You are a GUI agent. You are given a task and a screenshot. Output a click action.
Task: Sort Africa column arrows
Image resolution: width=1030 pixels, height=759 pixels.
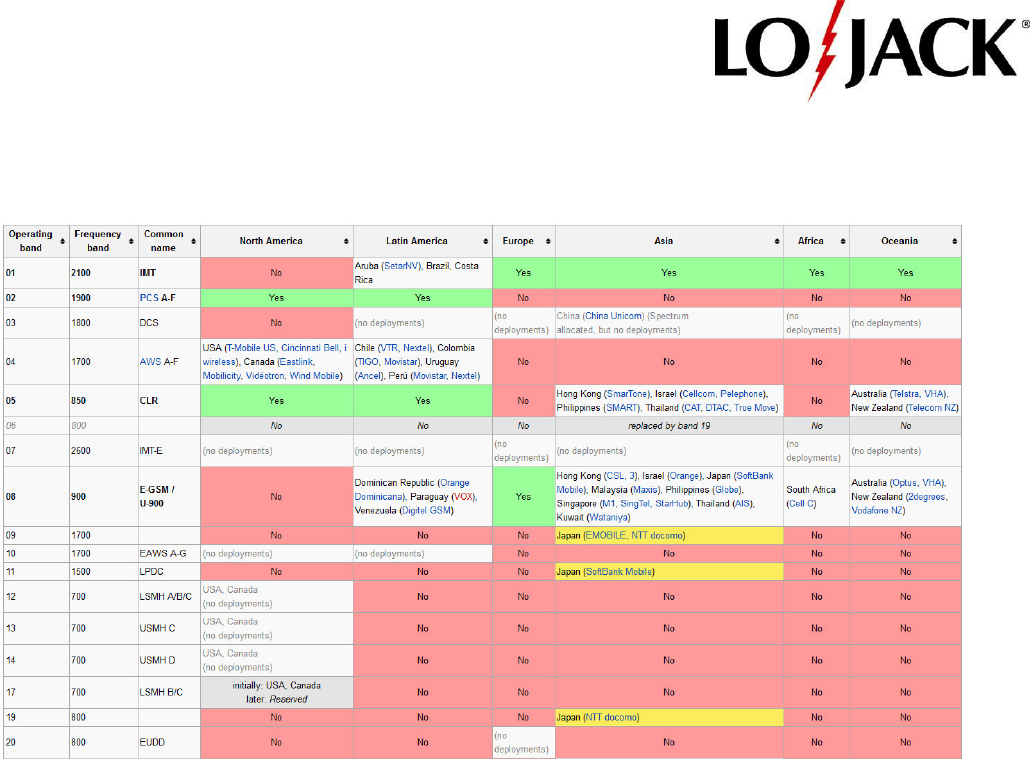[x=843, y=241]
